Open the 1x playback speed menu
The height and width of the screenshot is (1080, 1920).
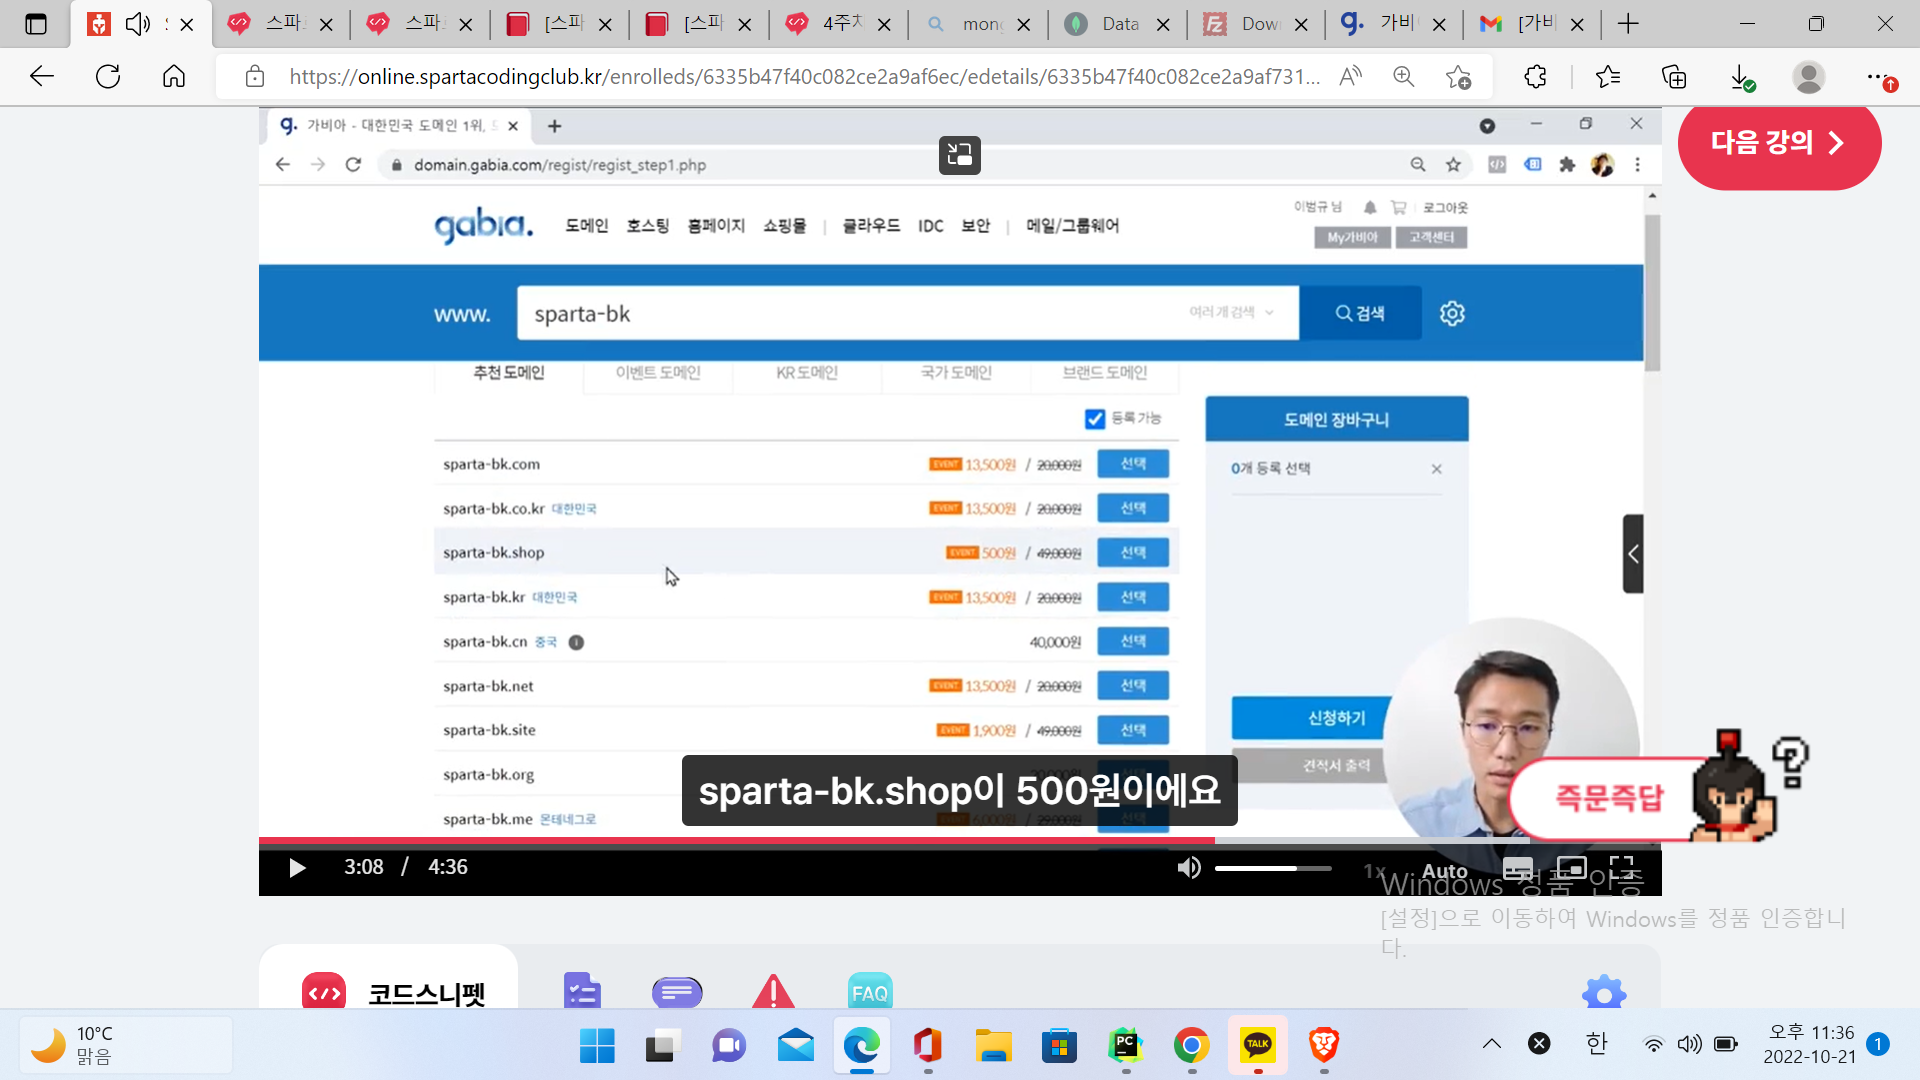click(x=1374, y=871)
